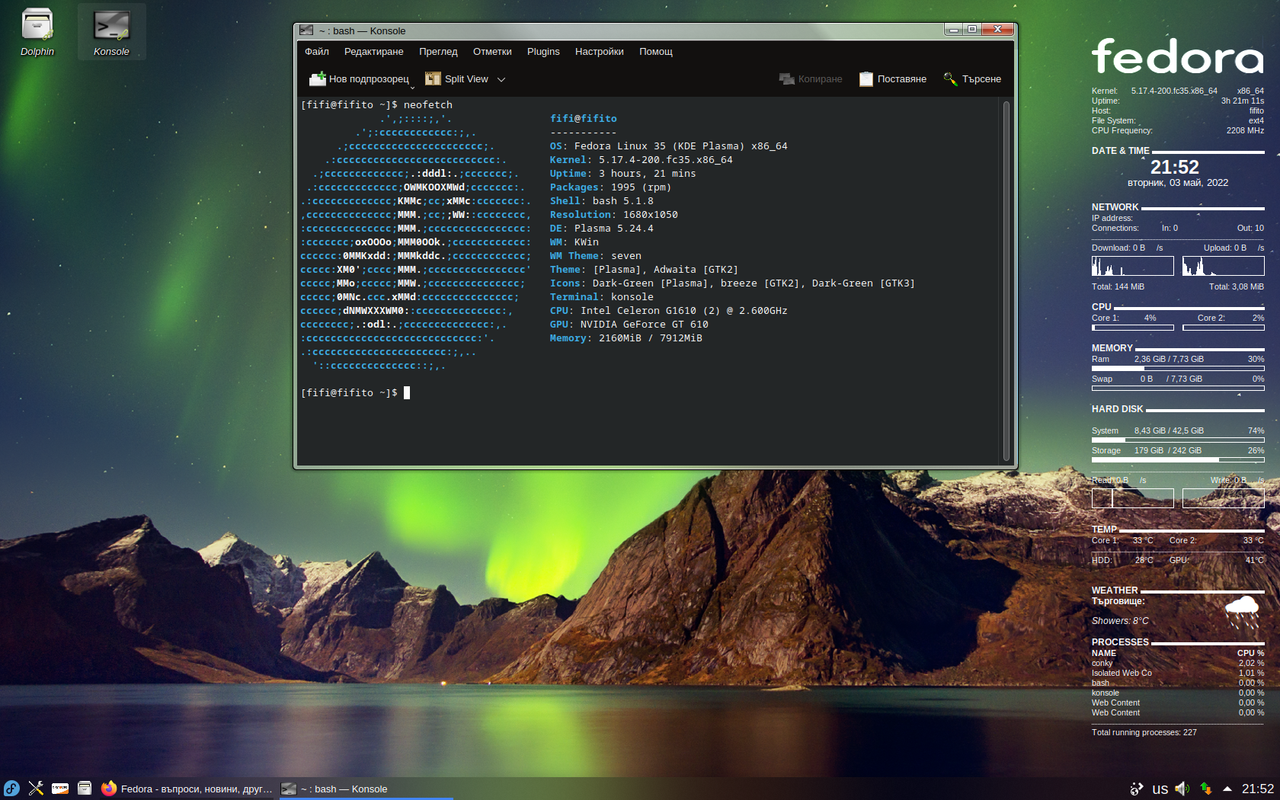The width and height of the screenshot is (1280, 800).
Task: Open the Преглед menu
Action: pos(438,51)
